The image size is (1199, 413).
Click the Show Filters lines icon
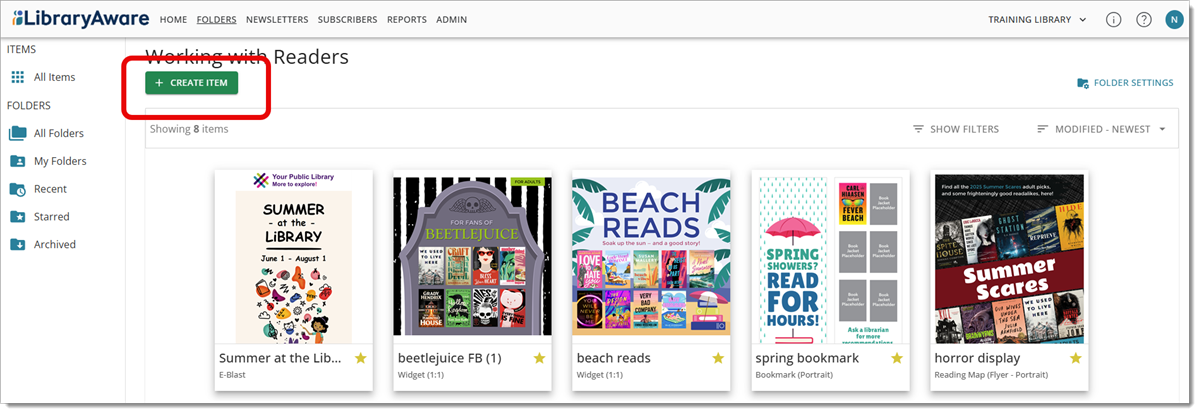pyautogui.click(x=918, y=129)
